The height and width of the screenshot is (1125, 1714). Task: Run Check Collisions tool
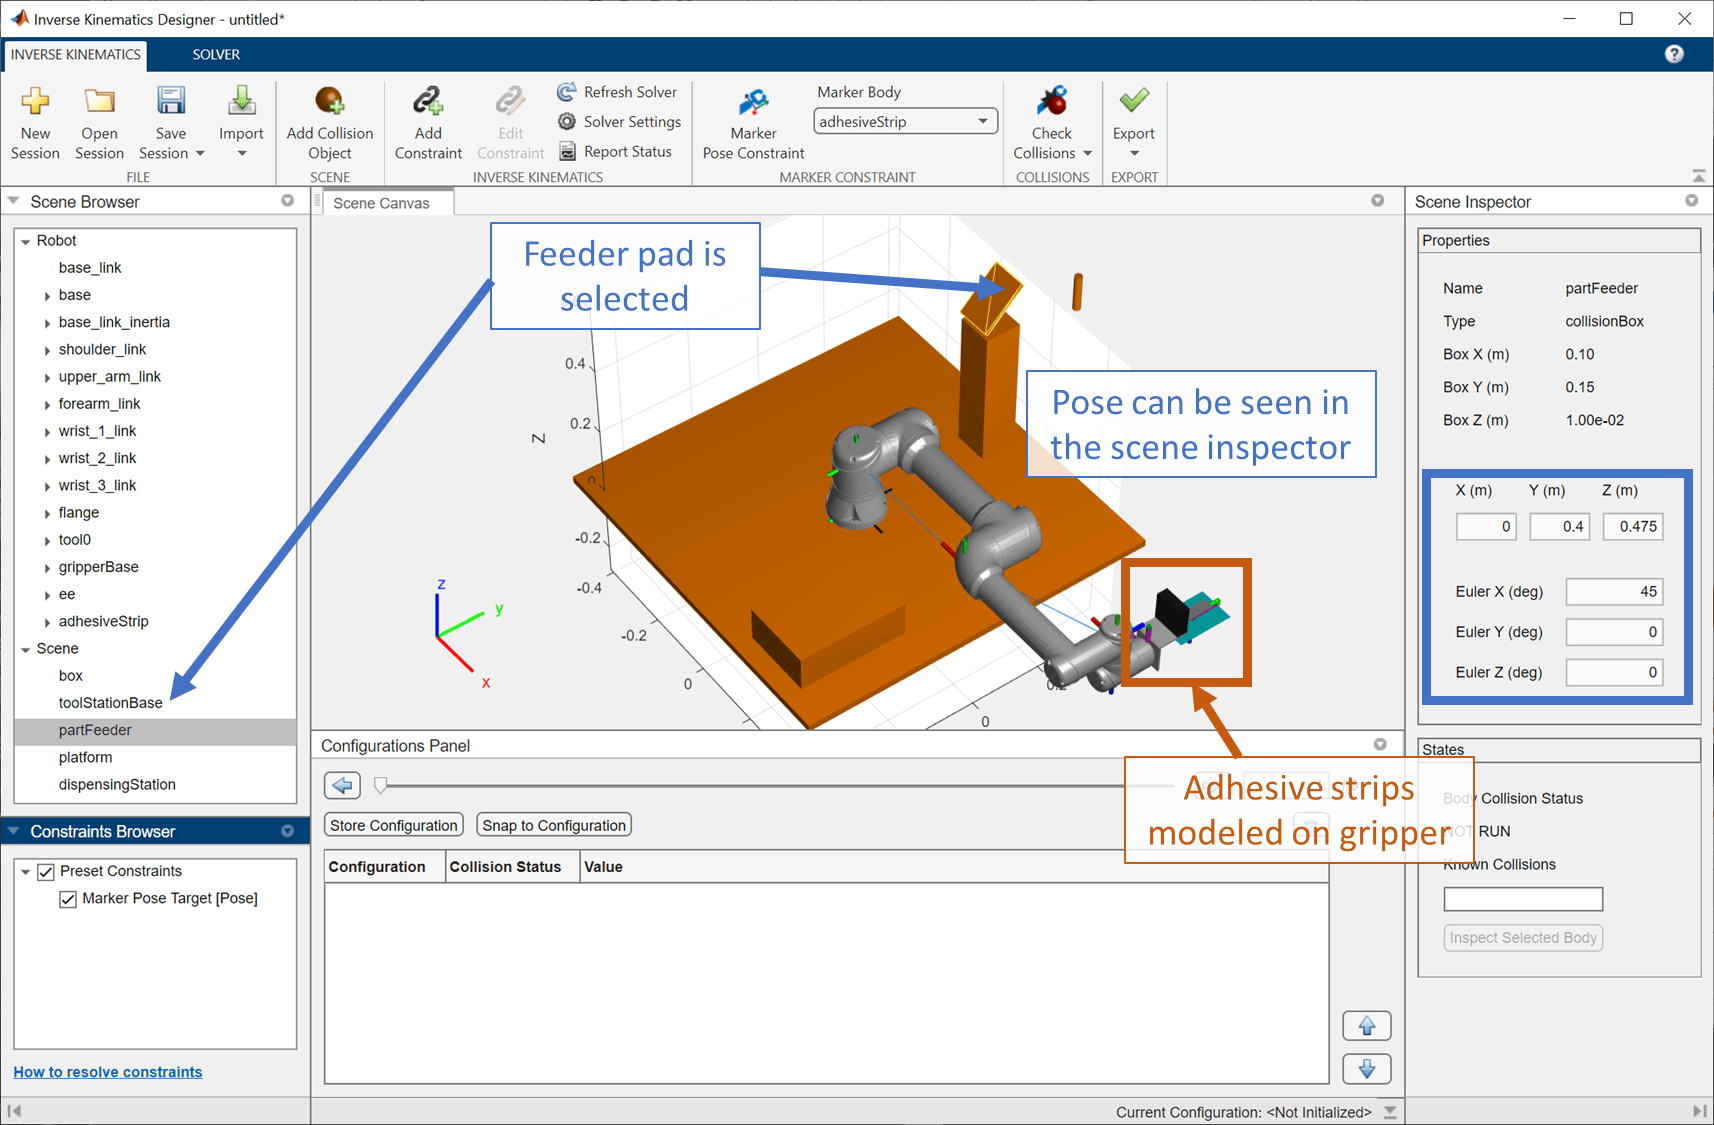pos(1052,101)
